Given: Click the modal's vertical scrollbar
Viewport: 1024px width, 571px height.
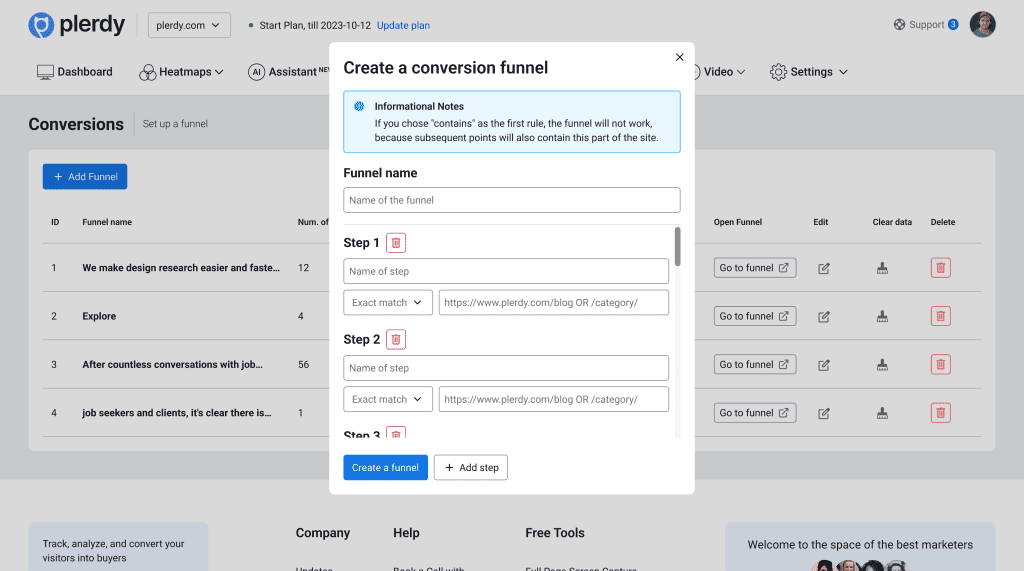Looking at the screenshot, I should tap(678, 247).
